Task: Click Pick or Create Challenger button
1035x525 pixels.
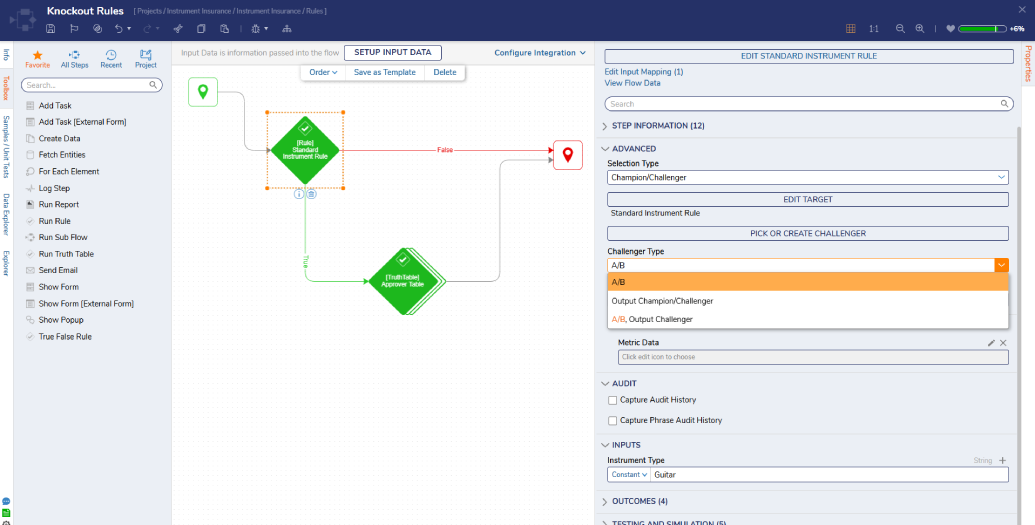Action: pos(808,233)
